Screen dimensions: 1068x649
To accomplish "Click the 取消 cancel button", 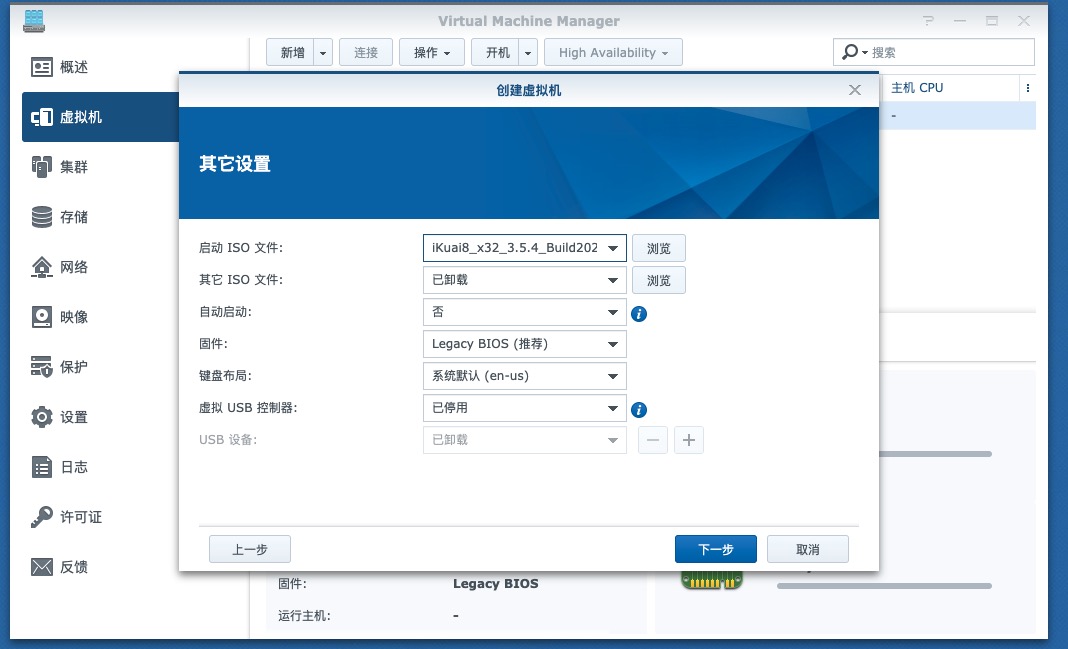I will 808,549.
